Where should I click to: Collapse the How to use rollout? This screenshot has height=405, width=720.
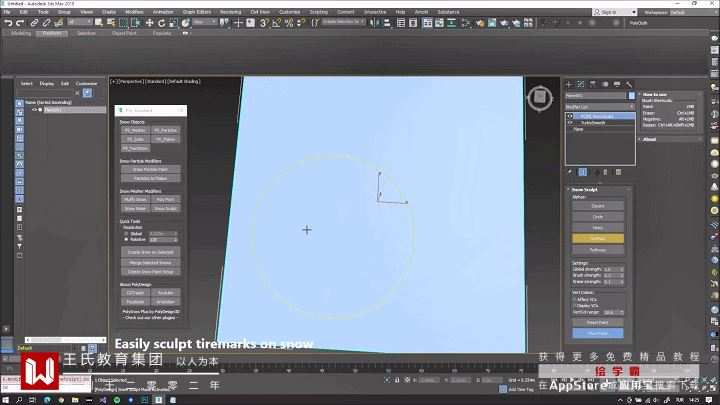click(x=654, y=95)
